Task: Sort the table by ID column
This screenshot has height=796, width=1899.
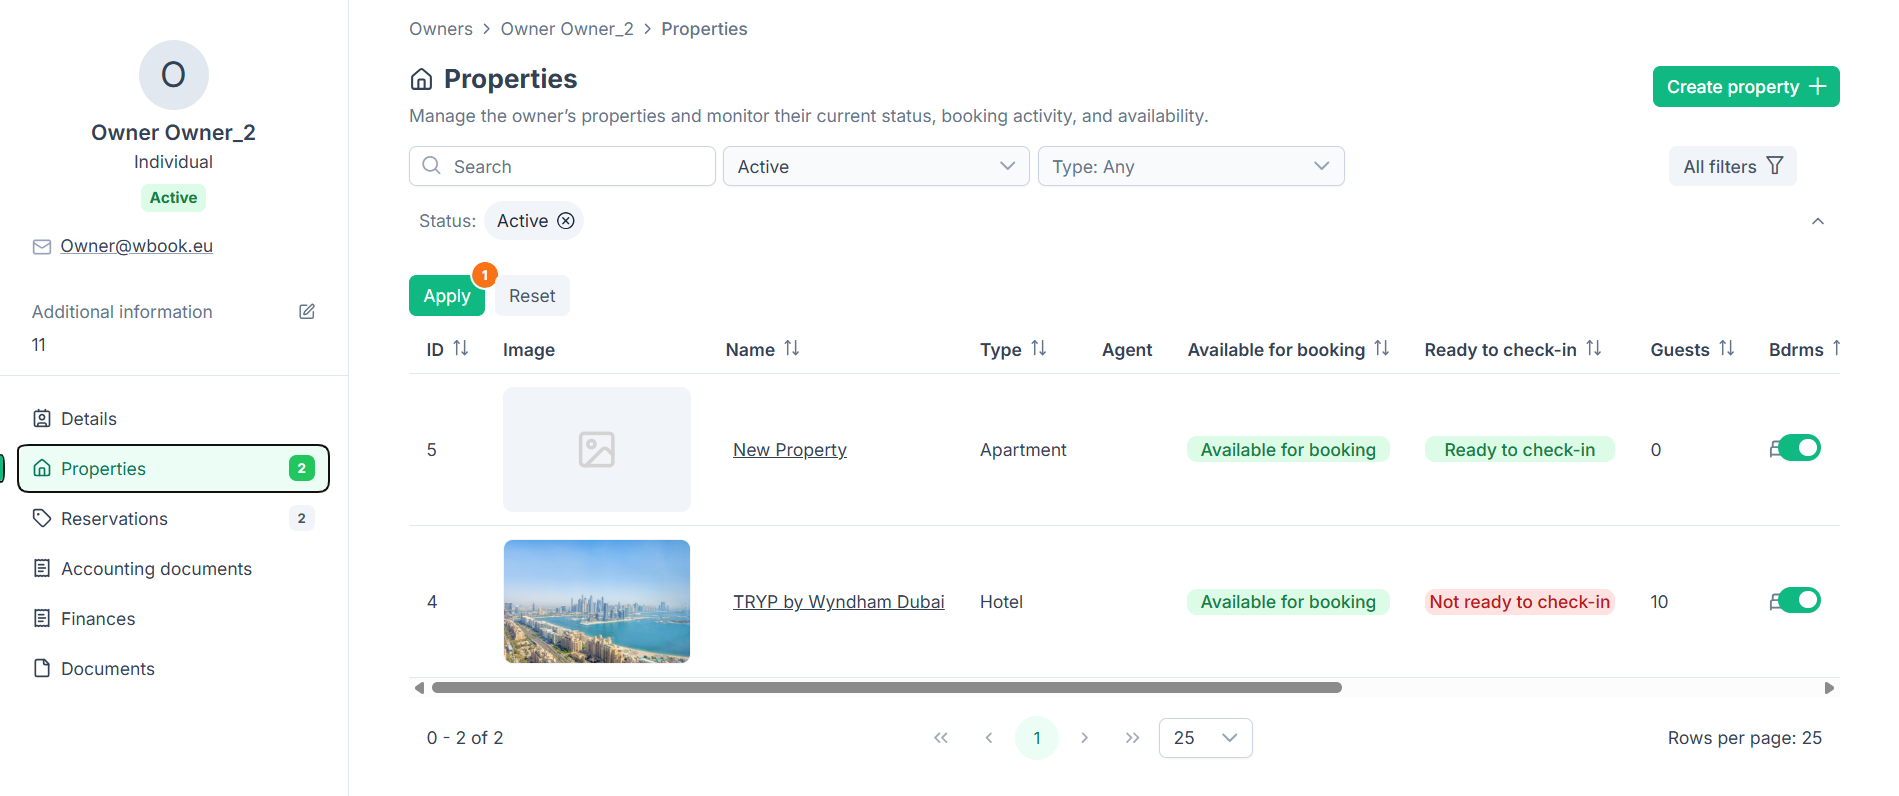Action: click(x=461, y=349)
